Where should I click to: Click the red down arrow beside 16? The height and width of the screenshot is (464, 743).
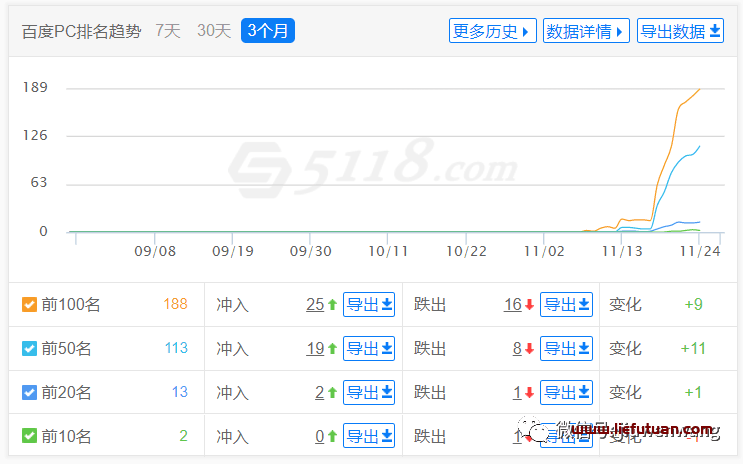529,305
